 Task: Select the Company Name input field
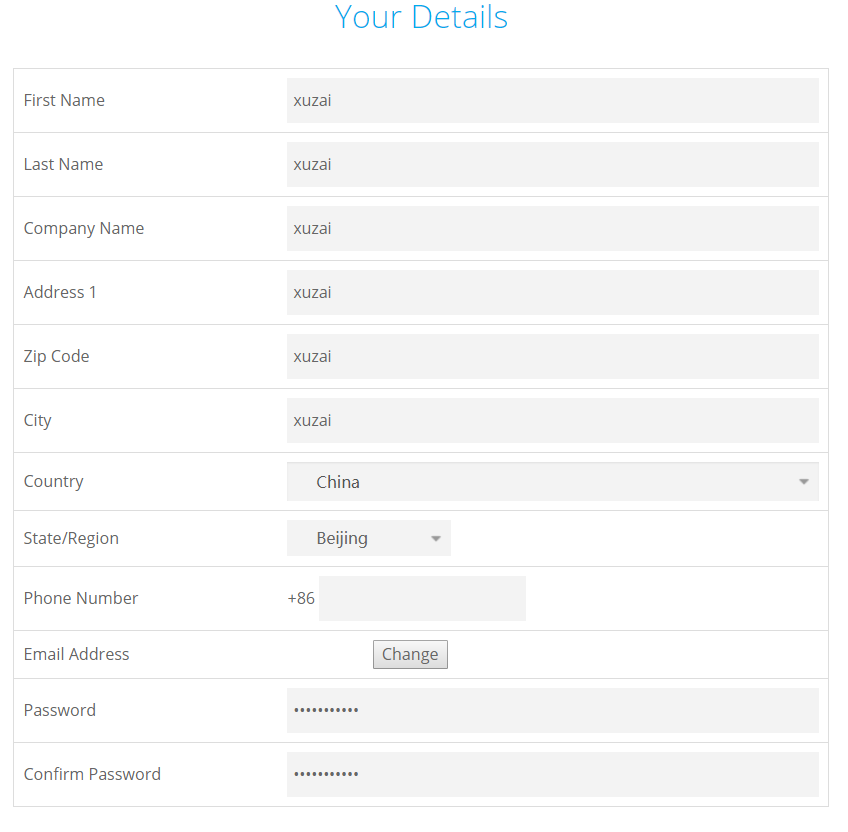point(552,229)
